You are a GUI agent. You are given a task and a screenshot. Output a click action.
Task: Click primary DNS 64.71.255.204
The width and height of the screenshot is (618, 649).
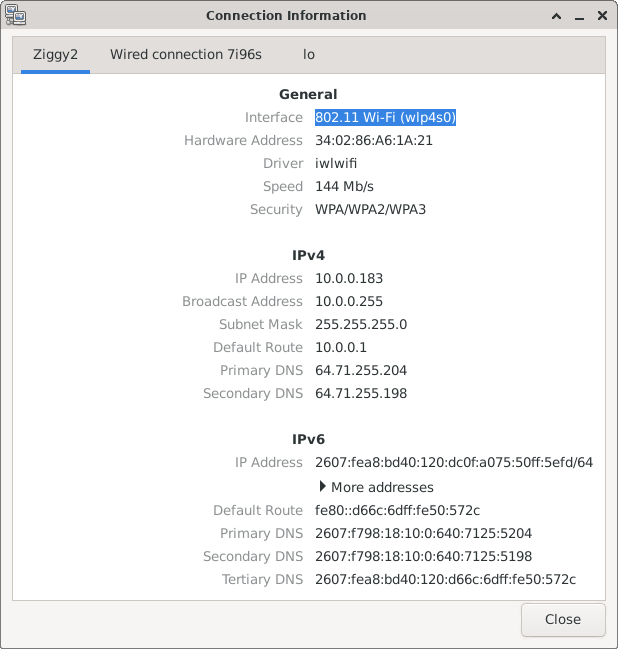click(x=361, y=370)
